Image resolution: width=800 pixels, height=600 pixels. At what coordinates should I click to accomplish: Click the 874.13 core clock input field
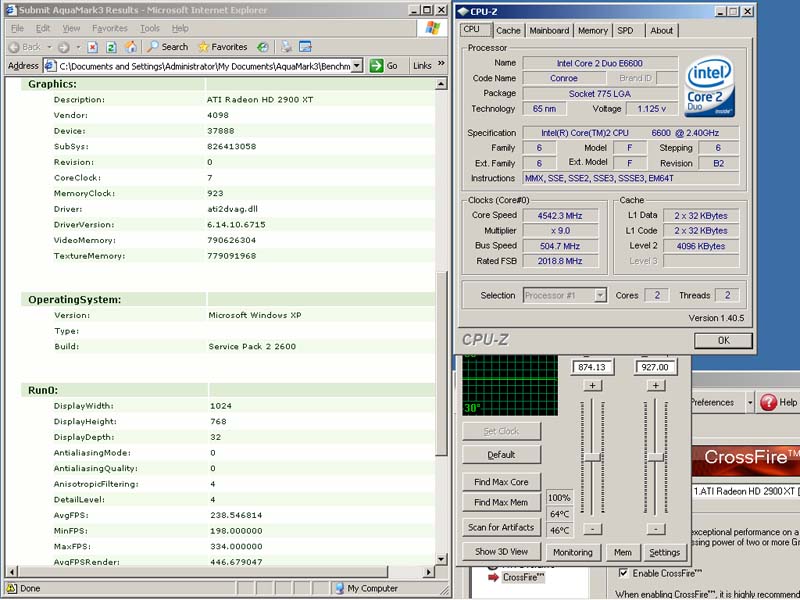(592, 367)
